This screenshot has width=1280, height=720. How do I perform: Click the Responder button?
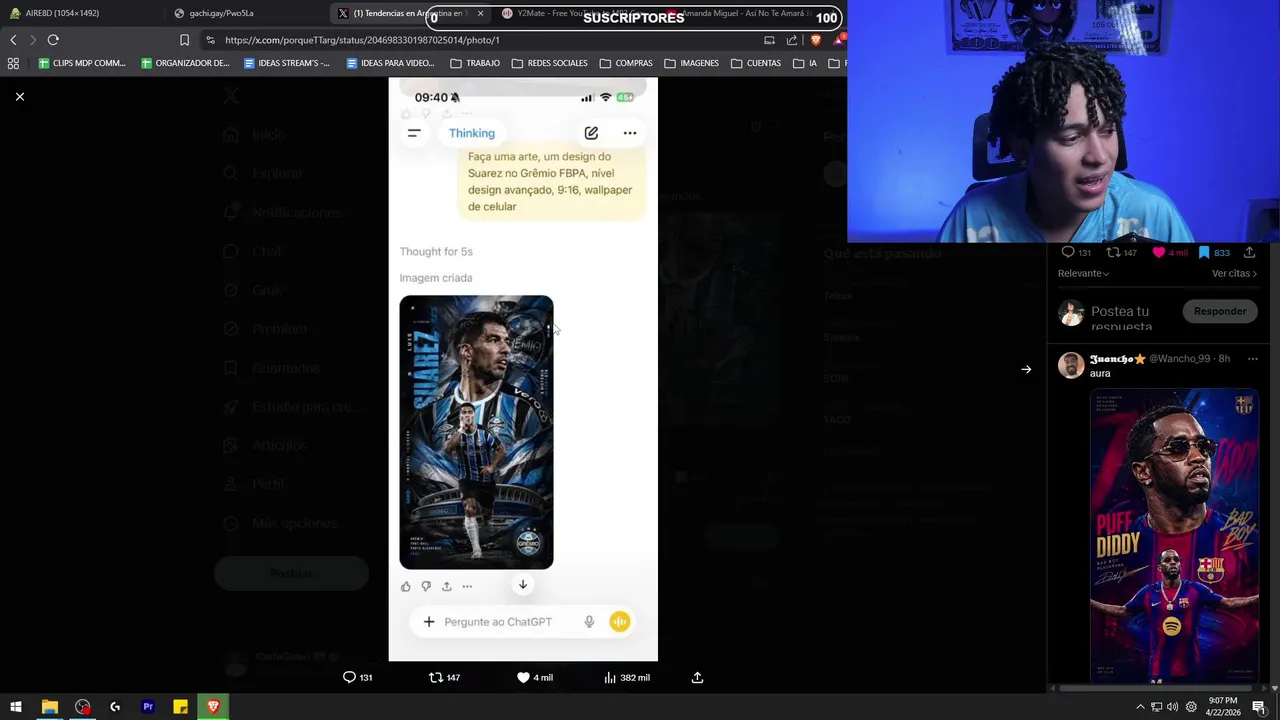click(1220, 311)
